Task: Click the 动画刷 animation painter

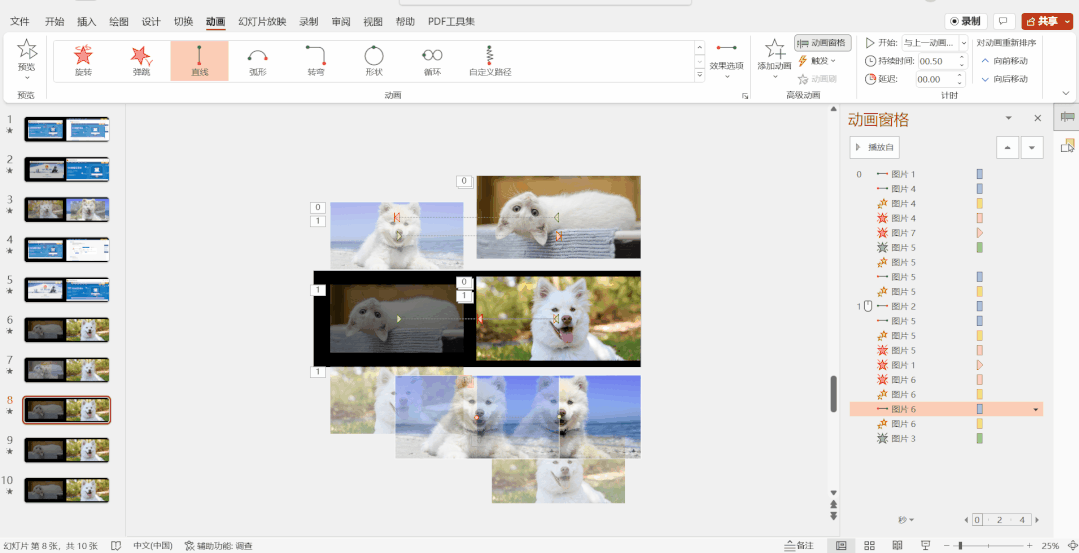Action: point(818,78)
